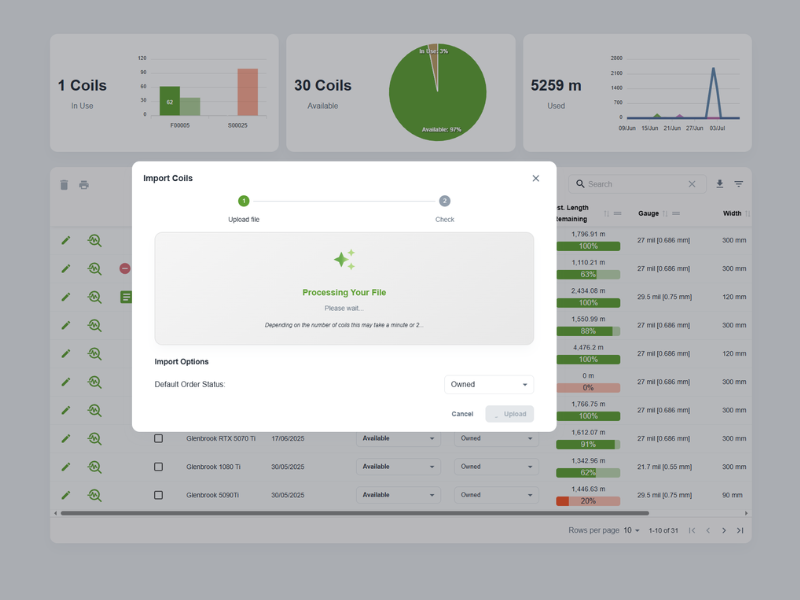
Task: Click the trash delete icon in the toolbar
Action: tap(64, 185)
